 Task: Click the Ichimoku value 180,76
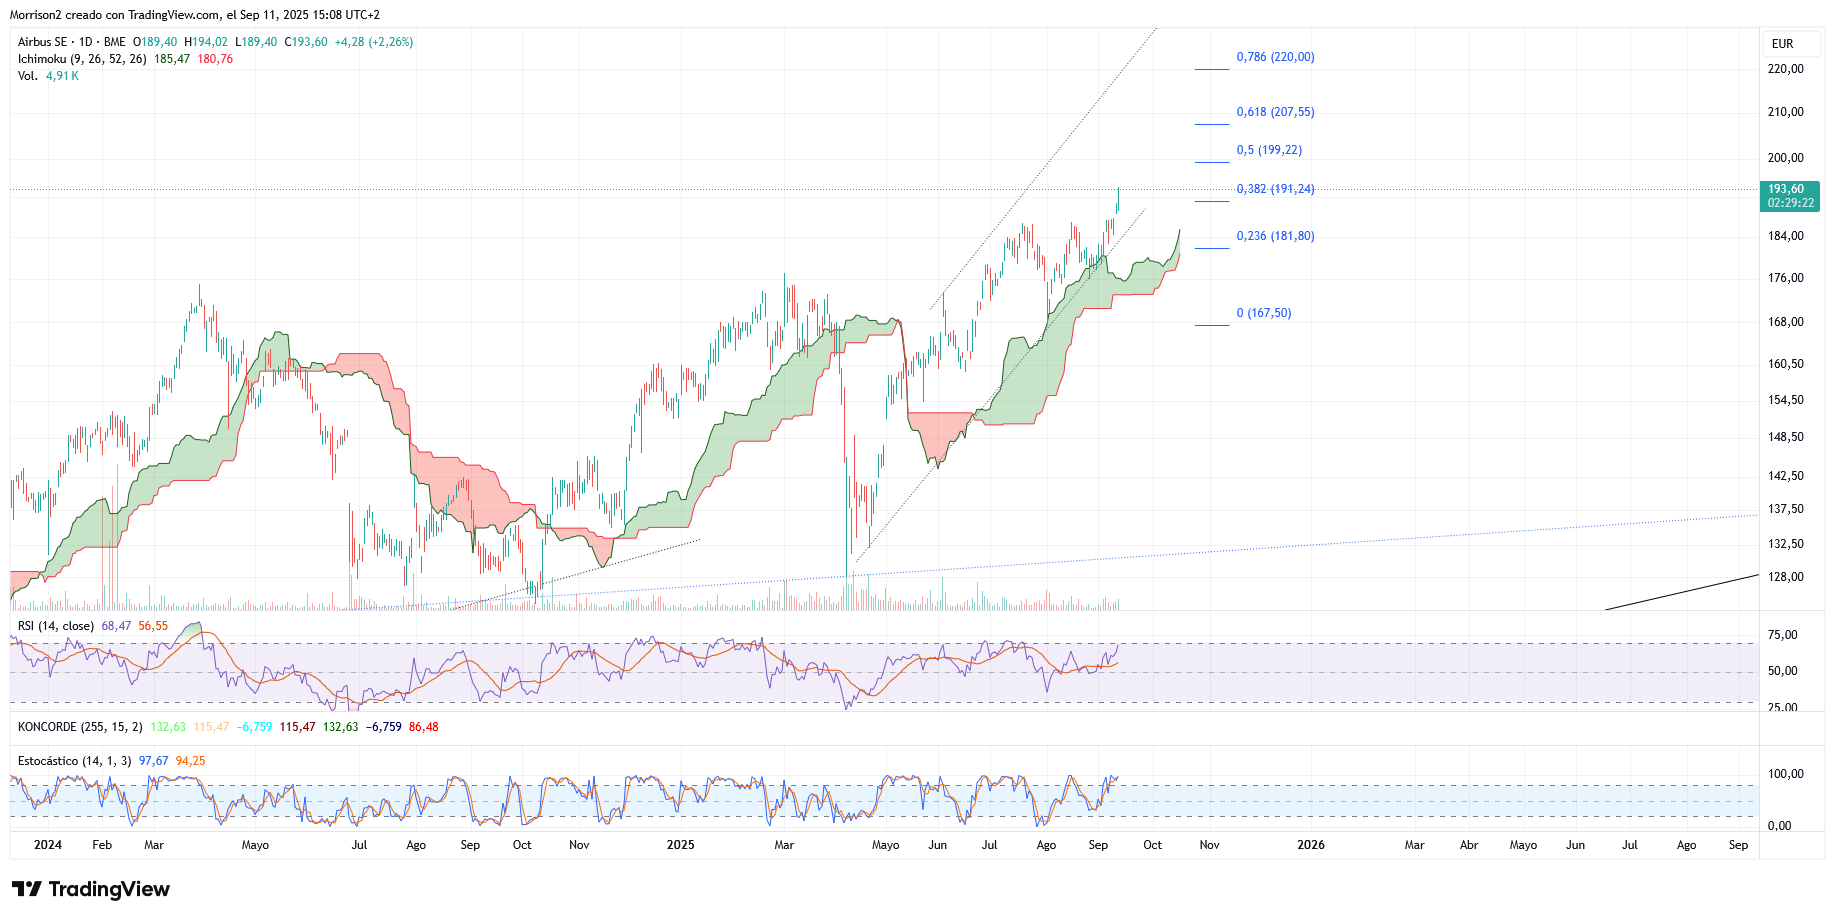[215, 59]
